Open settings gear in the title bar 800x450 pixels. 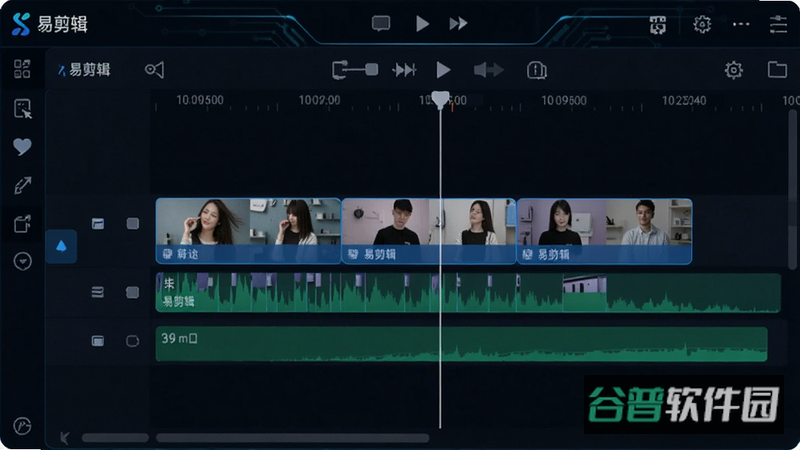pos(702,23)
